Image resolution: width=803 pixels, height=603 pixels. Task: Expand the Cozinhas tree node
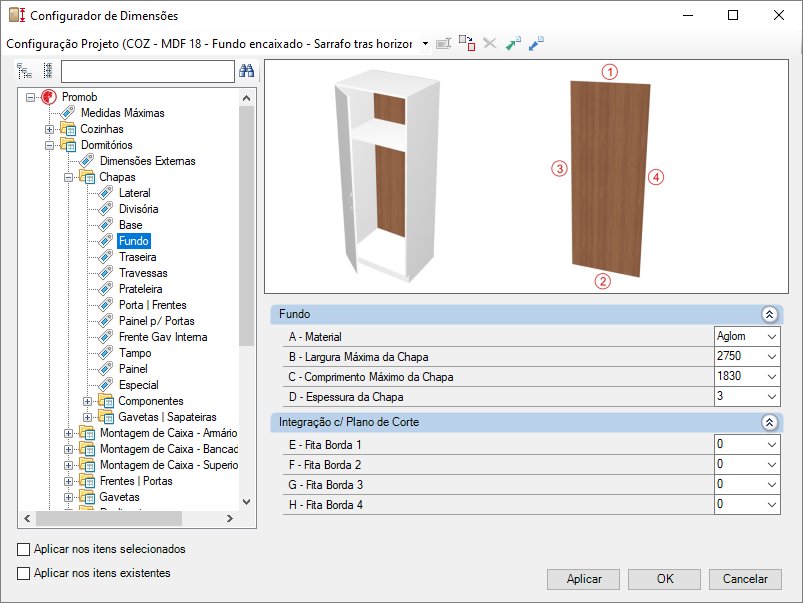tap(49, 129)
